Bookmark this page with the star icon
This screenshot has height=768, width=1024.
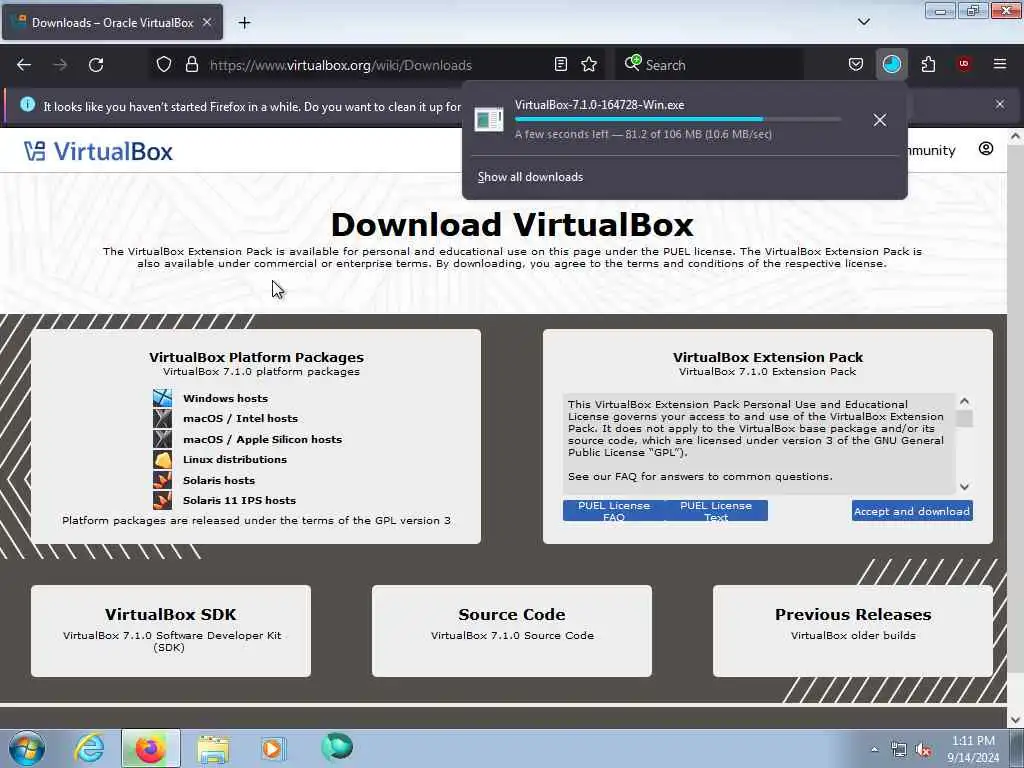588,65
